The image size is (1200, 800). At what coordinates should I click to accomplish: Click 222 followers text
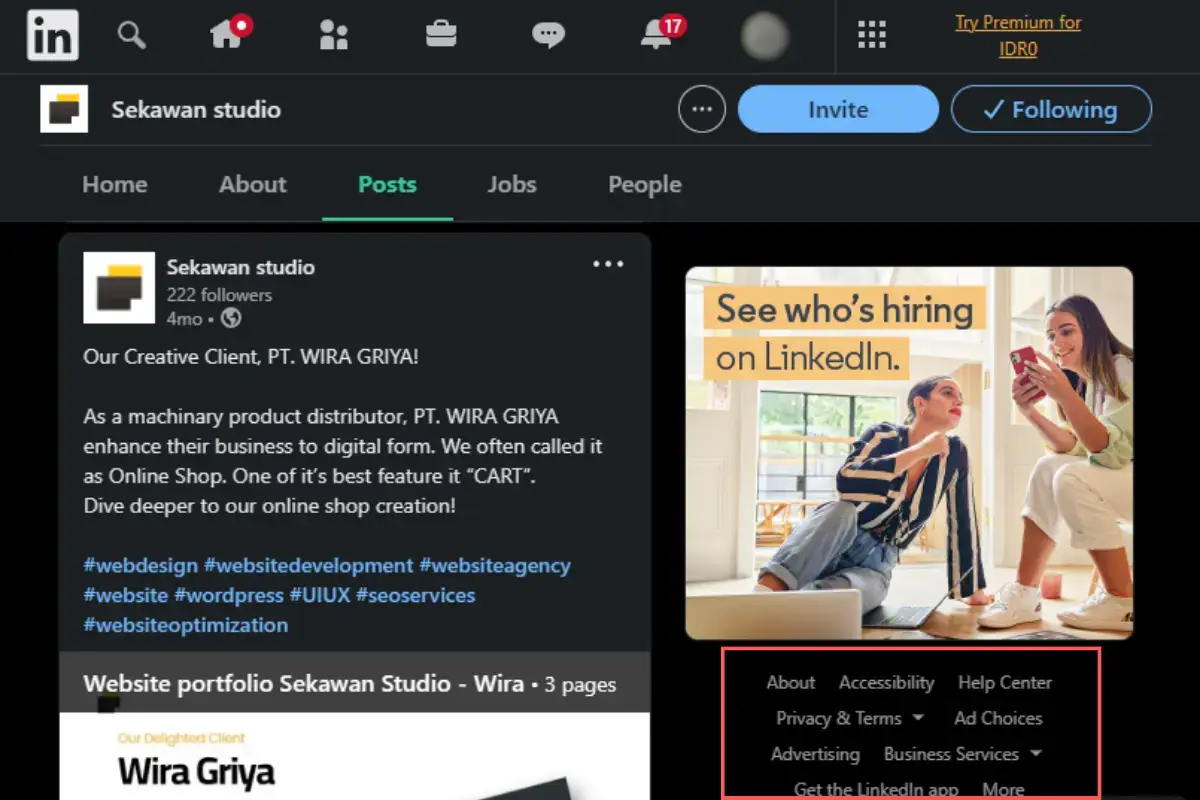pos(219,295)
